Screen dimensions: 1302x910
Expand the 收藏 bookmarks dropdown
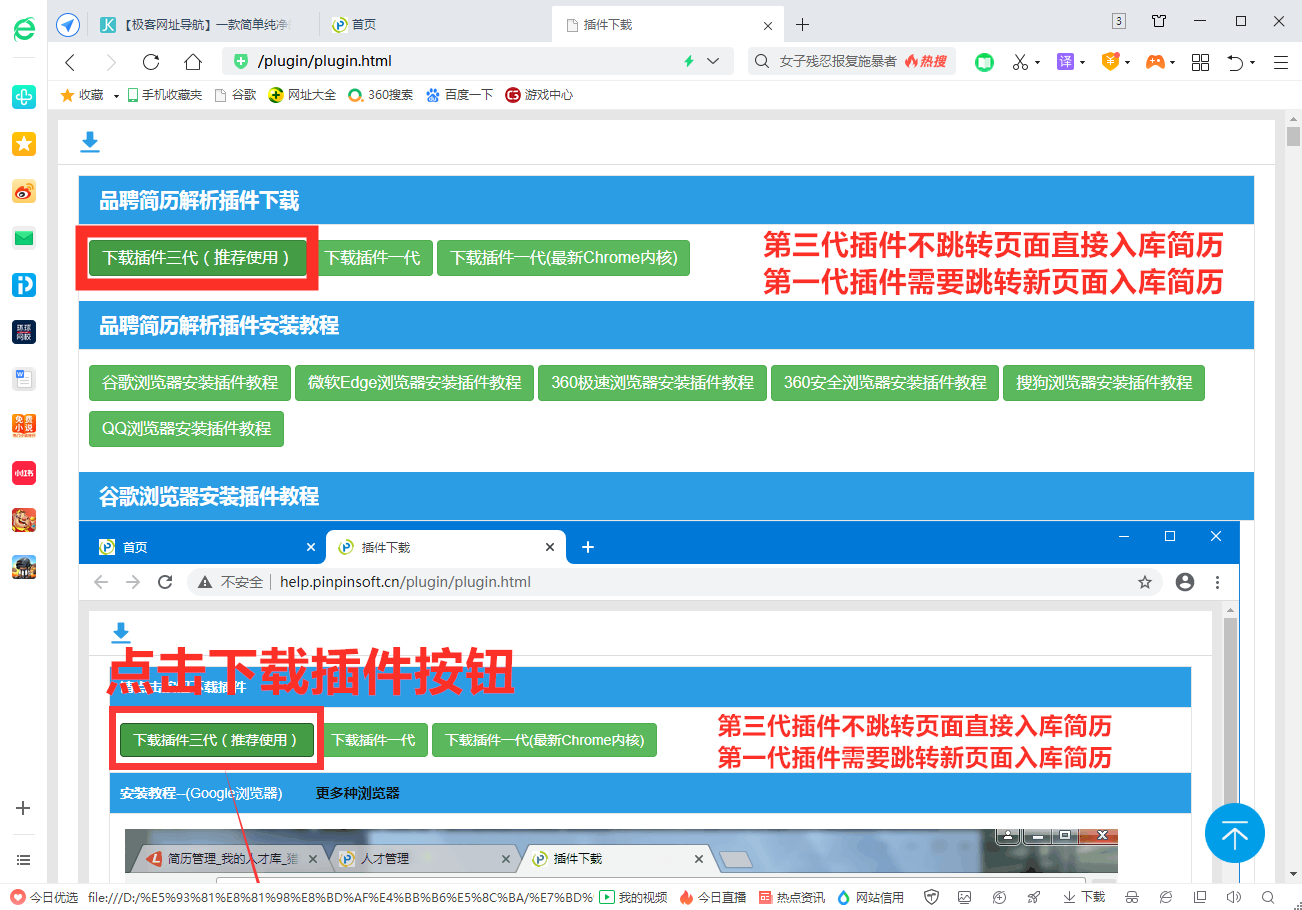pos(117,94)
